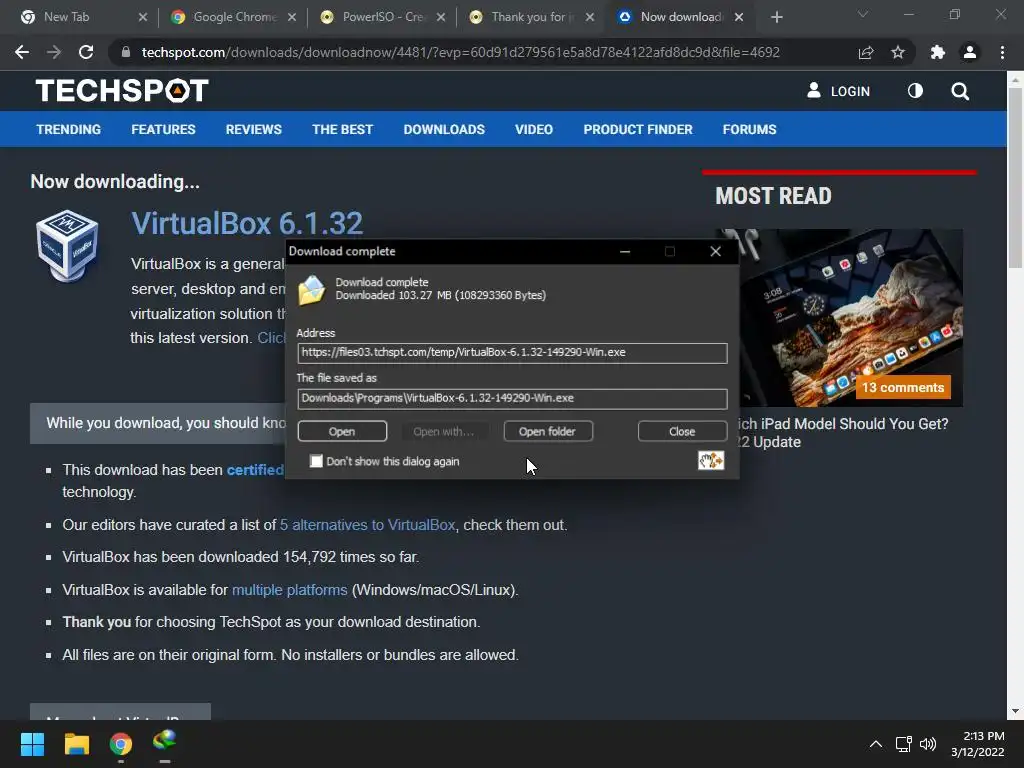Viewport: 1024px width, 768px height.
Task: Open a new browser tab
Action: tap(776, 17)
